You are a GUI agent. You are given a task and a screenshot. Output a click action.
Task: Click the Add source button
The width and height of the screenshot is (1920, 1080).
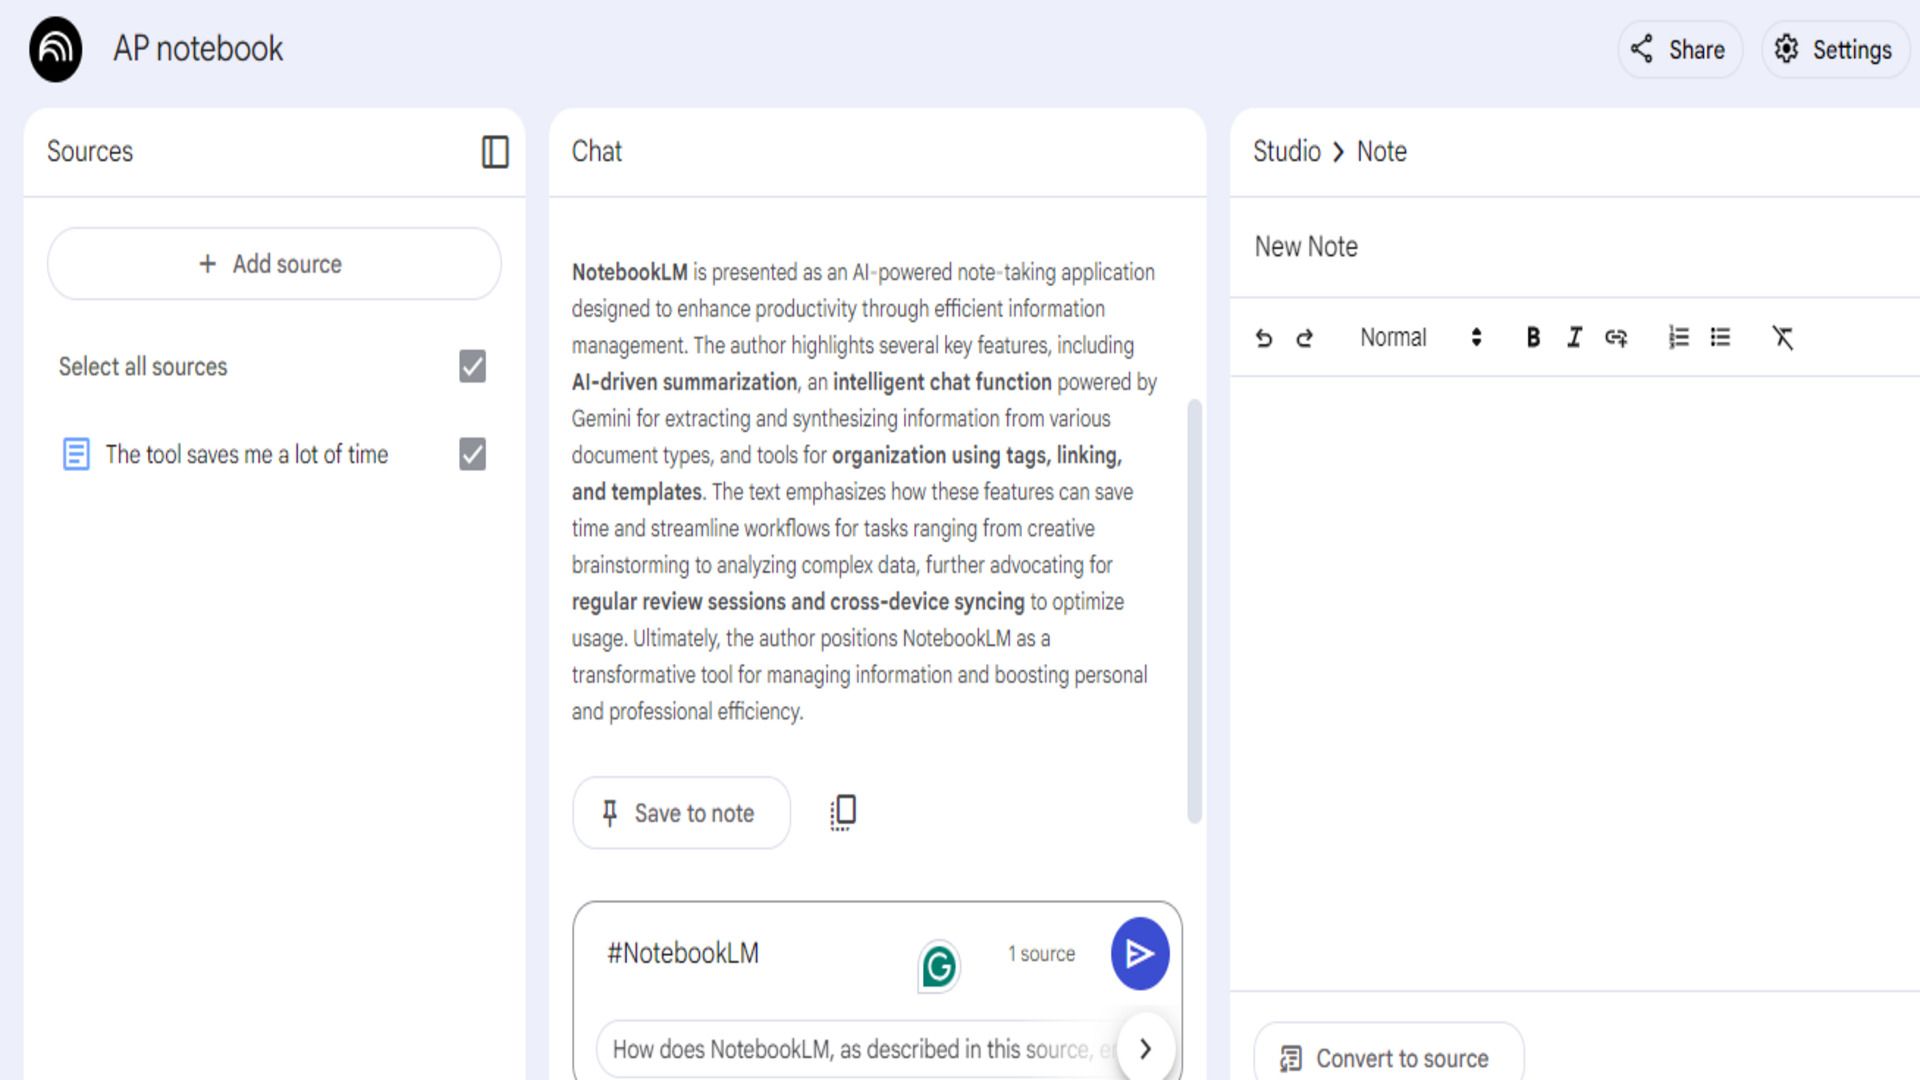click(274, 264)
